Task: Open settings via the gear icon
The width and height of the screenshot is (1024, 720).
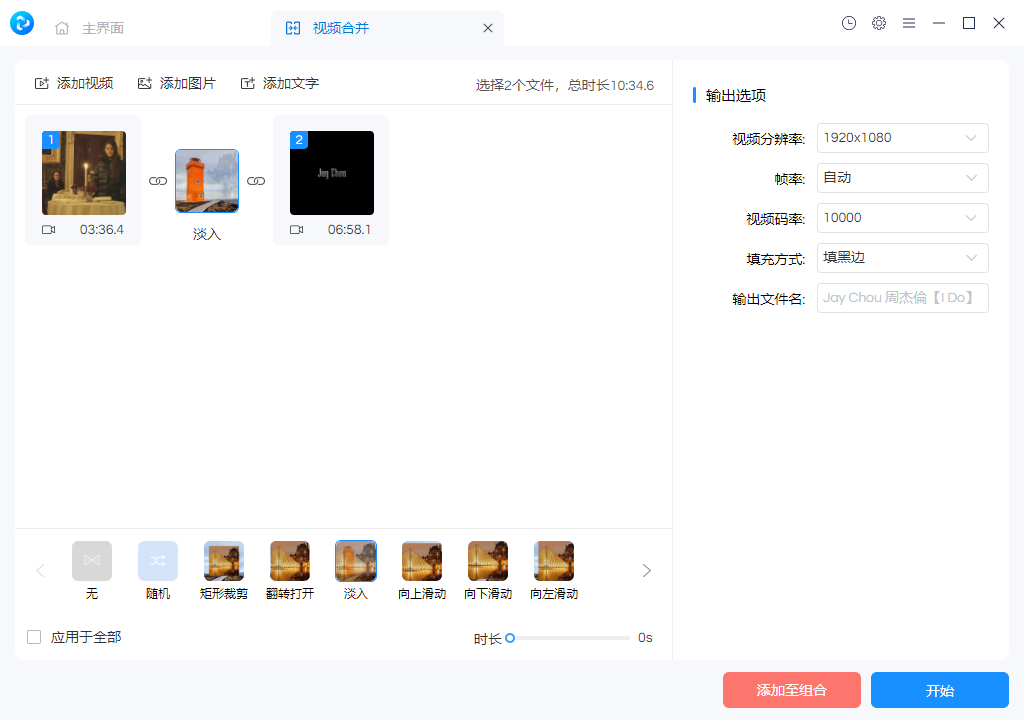Action: pos(879,23)
